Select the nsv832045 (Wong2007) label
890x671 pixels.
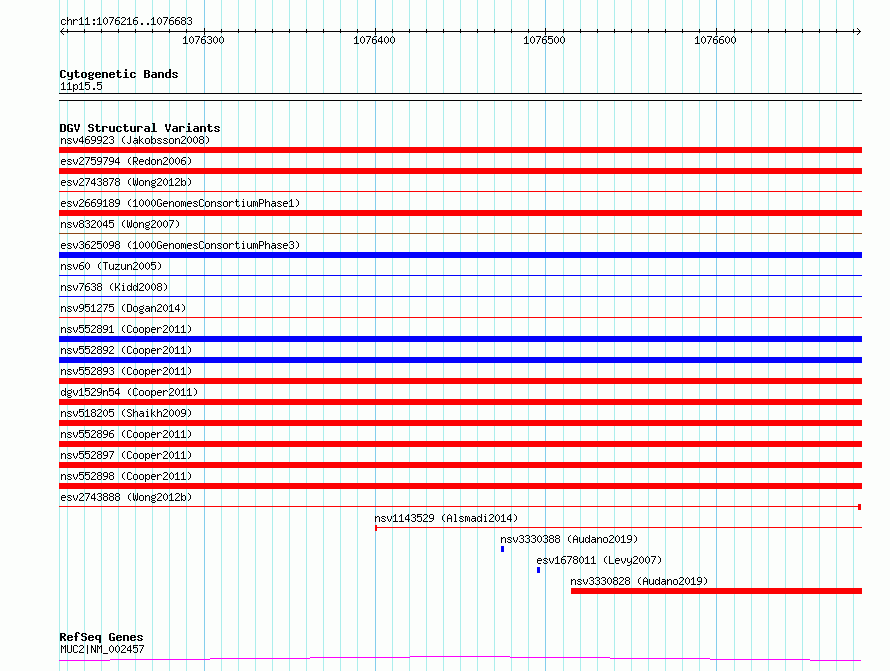[x=120, y=224]
